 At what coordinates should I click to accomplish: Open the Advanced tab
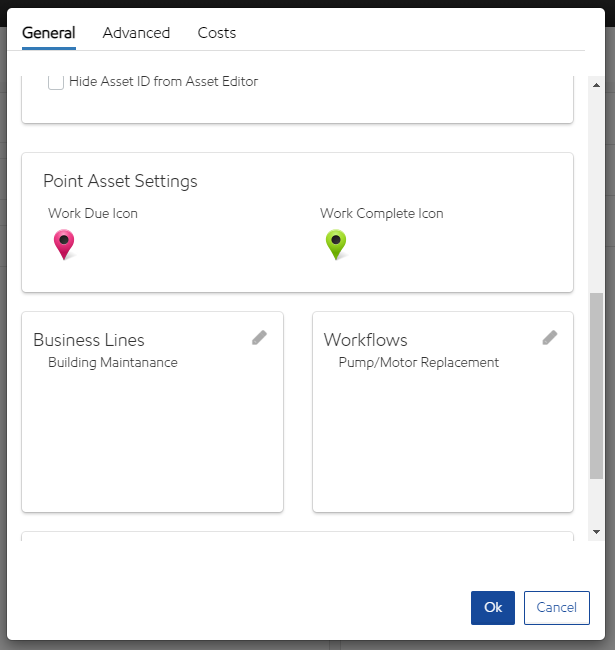point(136,33)
